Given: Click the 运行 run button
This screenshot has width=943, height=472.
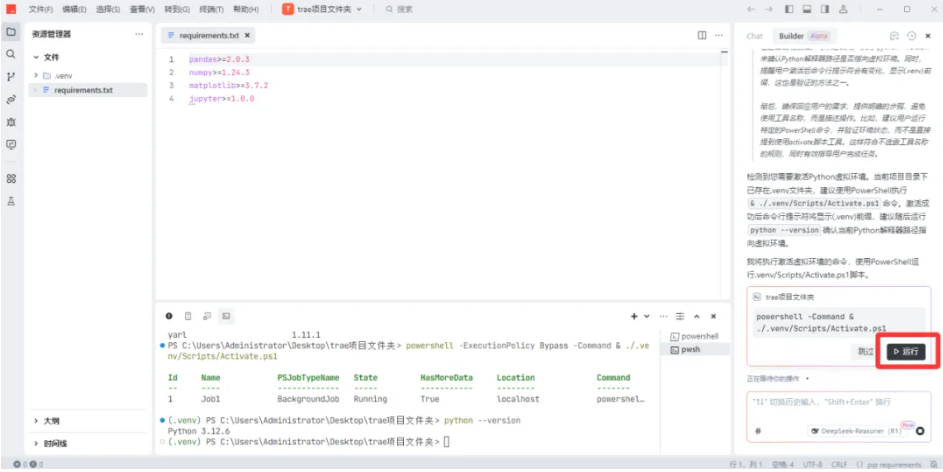Looking at the screenshot, I should 904,351.
